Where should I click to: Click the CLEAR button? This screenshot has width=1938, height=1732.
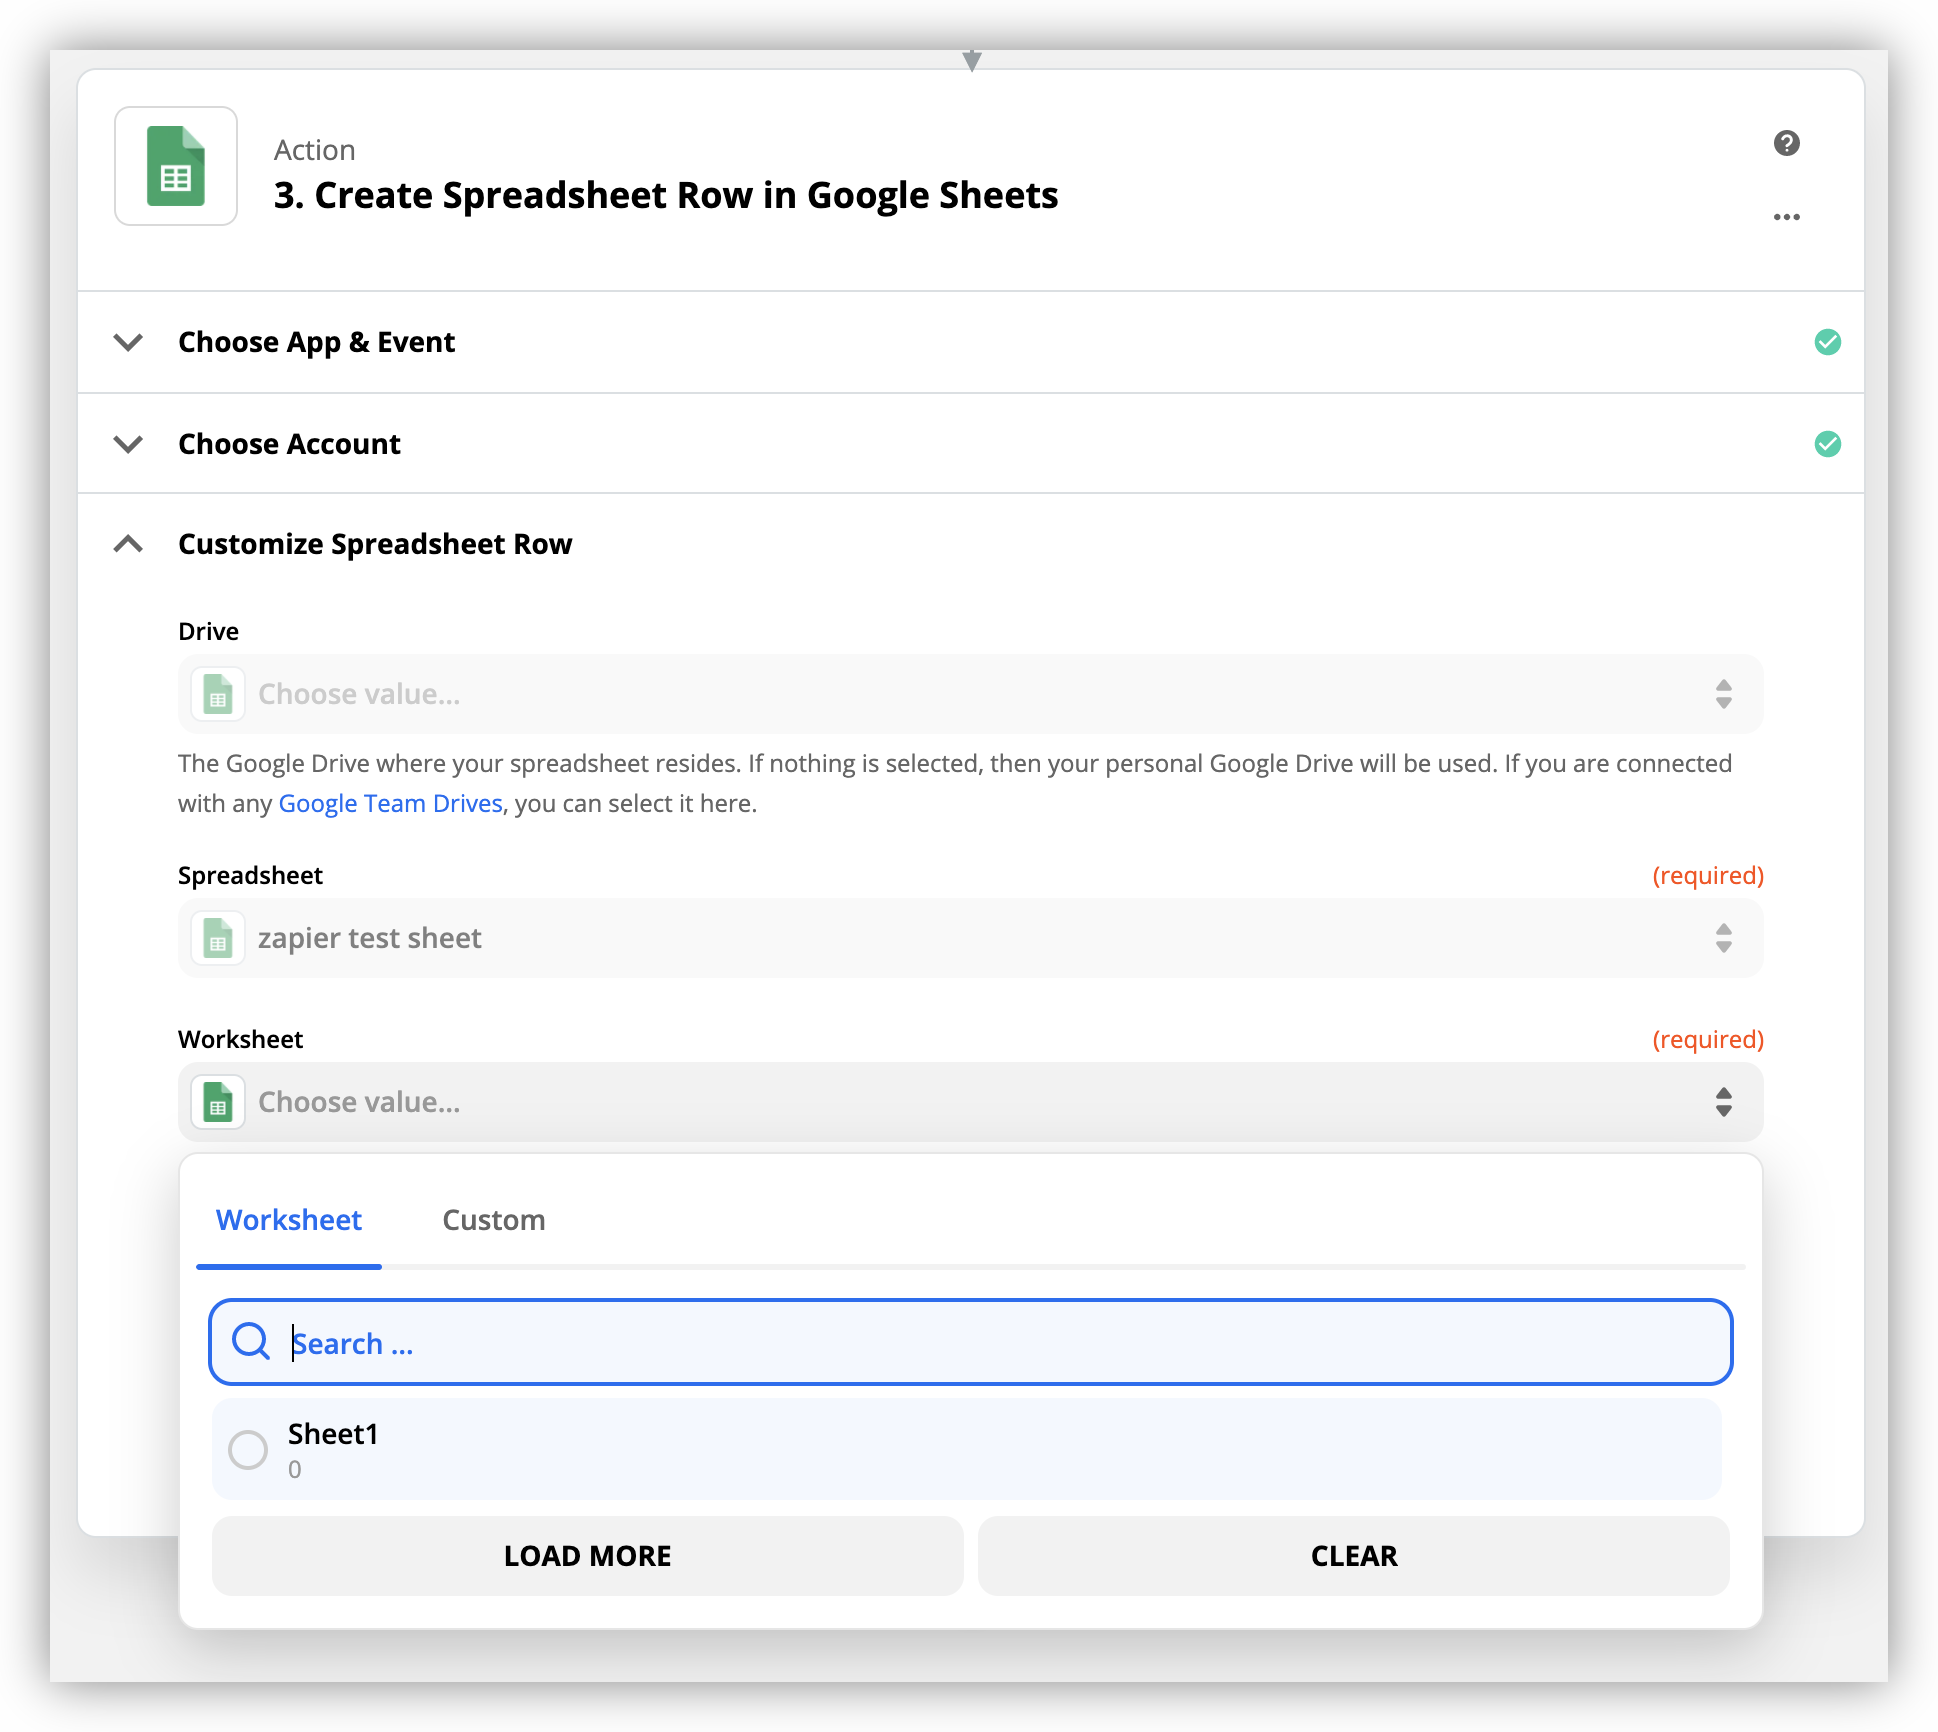(1354, 1556)
